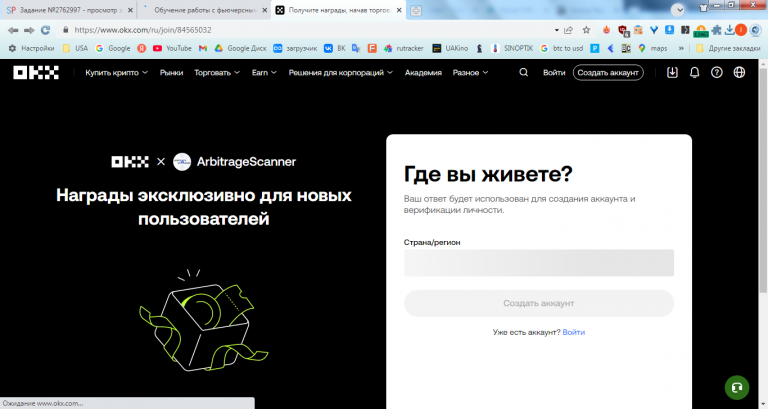The width and height of the screenshot is (768, 409).
Task: Expand the Купить крипто dropdown menu
Action: 116,72
